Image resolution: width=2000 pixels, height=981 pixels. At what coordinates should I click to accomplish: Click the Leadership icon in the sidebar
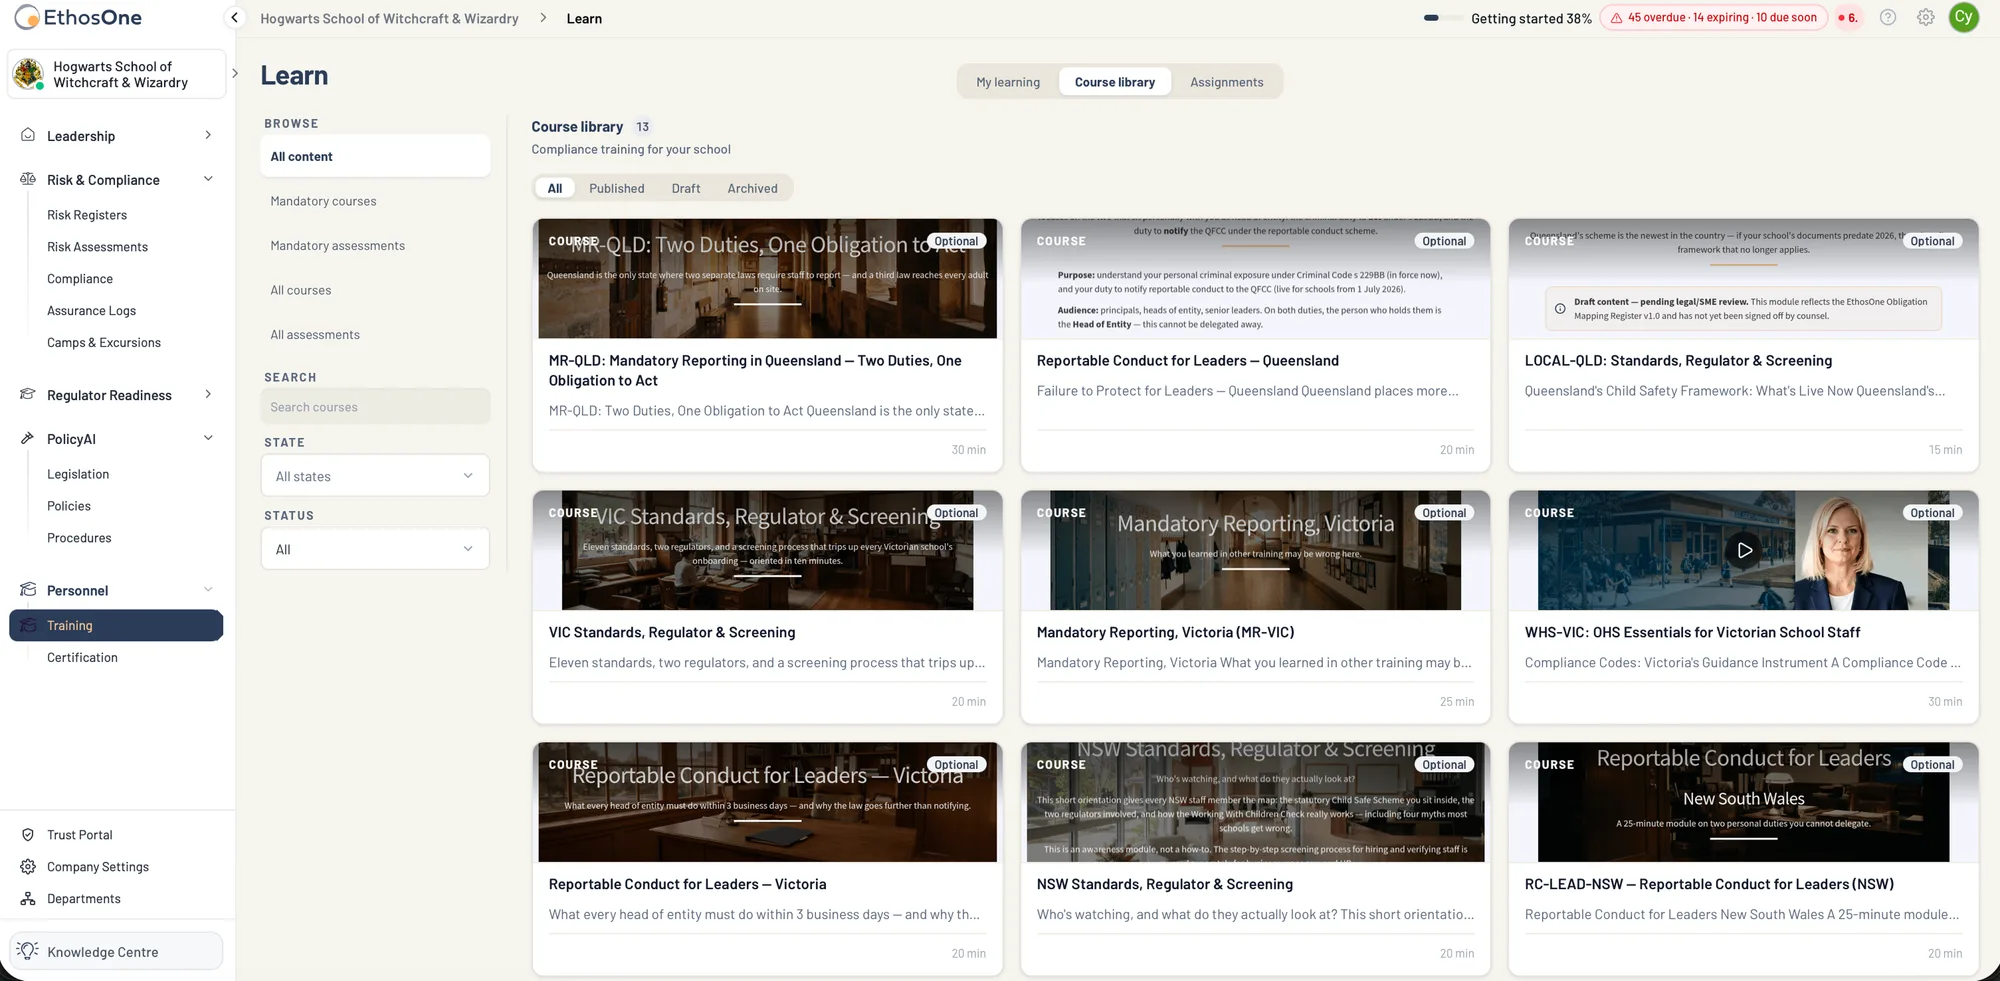coord(28,135)
